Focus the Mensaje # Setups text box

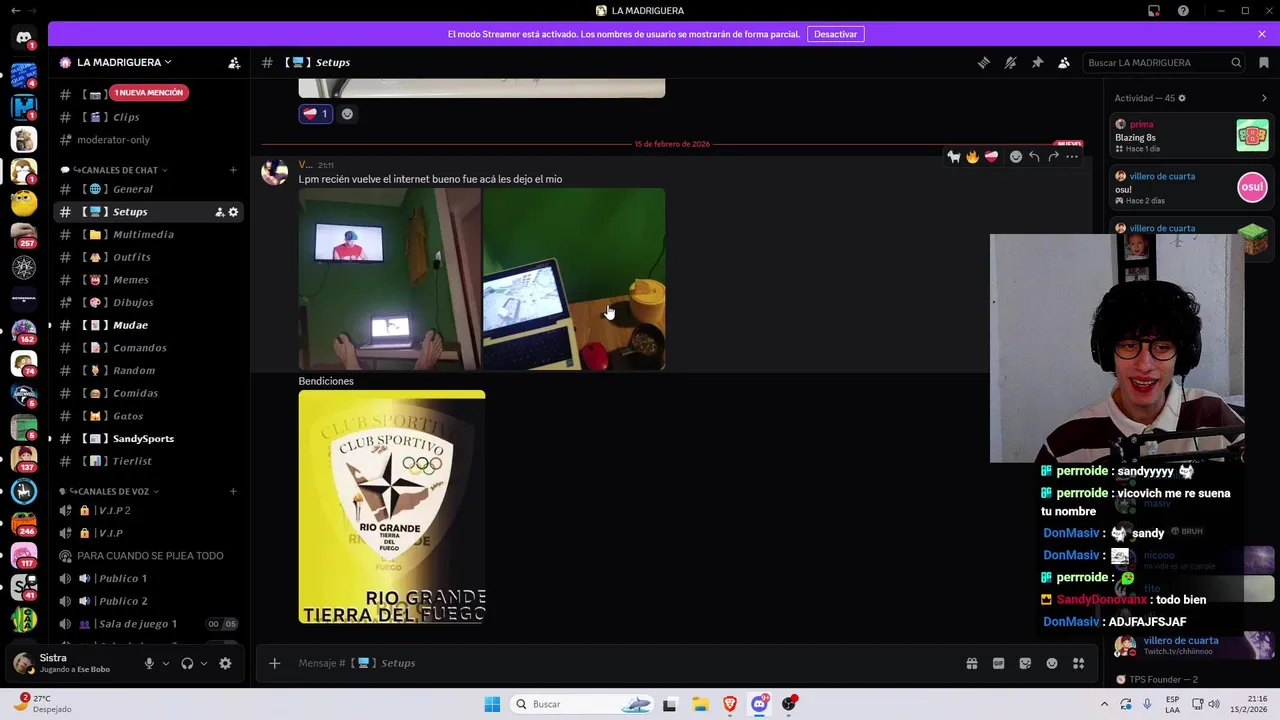click(x=620, y=663)
